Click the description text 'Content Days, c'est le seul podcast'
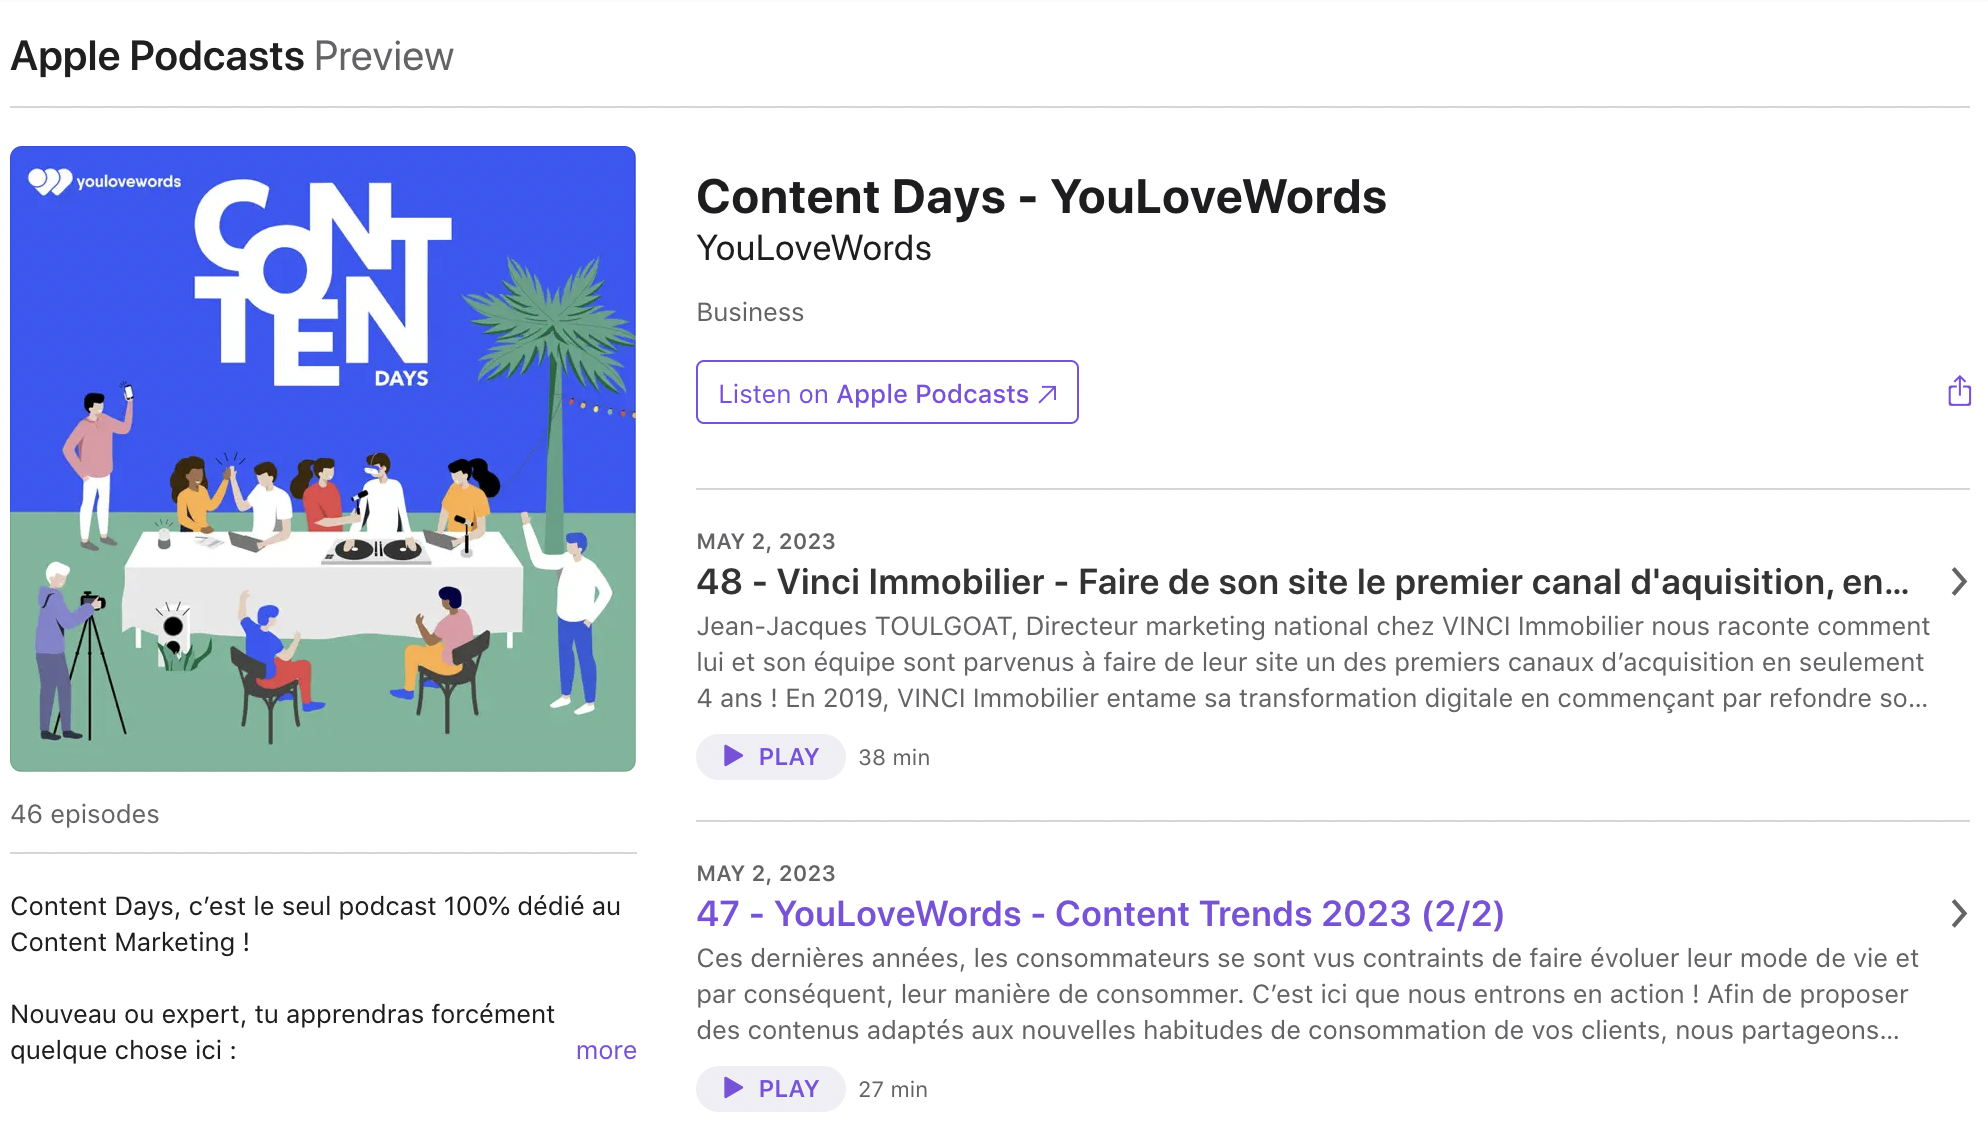Image resolution: width=1988 pixels, height=1148 pixels. coord(316,924)
